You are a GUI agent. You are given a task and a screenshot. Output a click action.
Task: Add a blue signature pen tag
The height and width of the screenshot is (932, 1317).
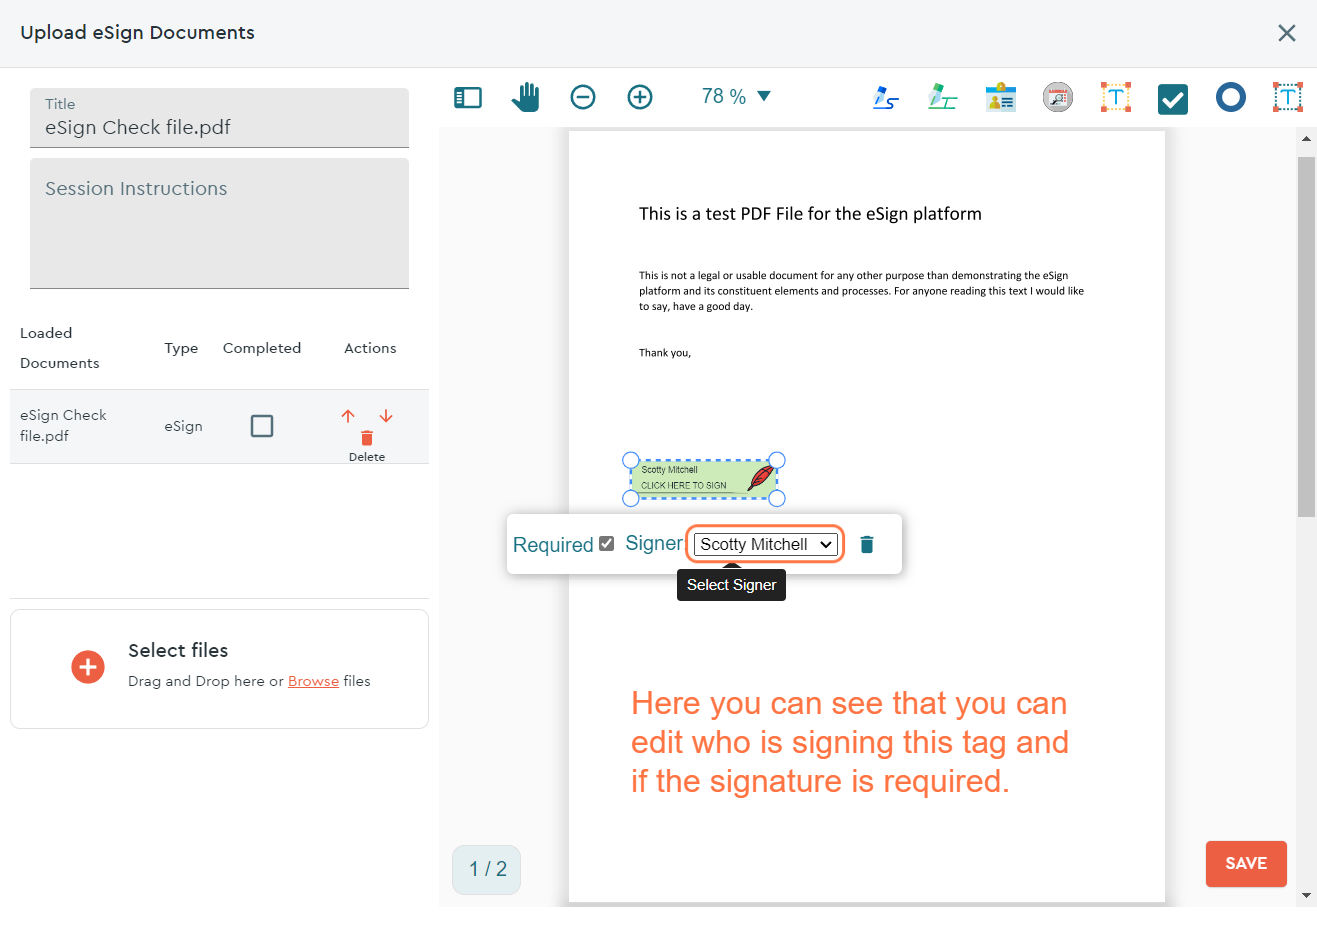pos(885,97)
